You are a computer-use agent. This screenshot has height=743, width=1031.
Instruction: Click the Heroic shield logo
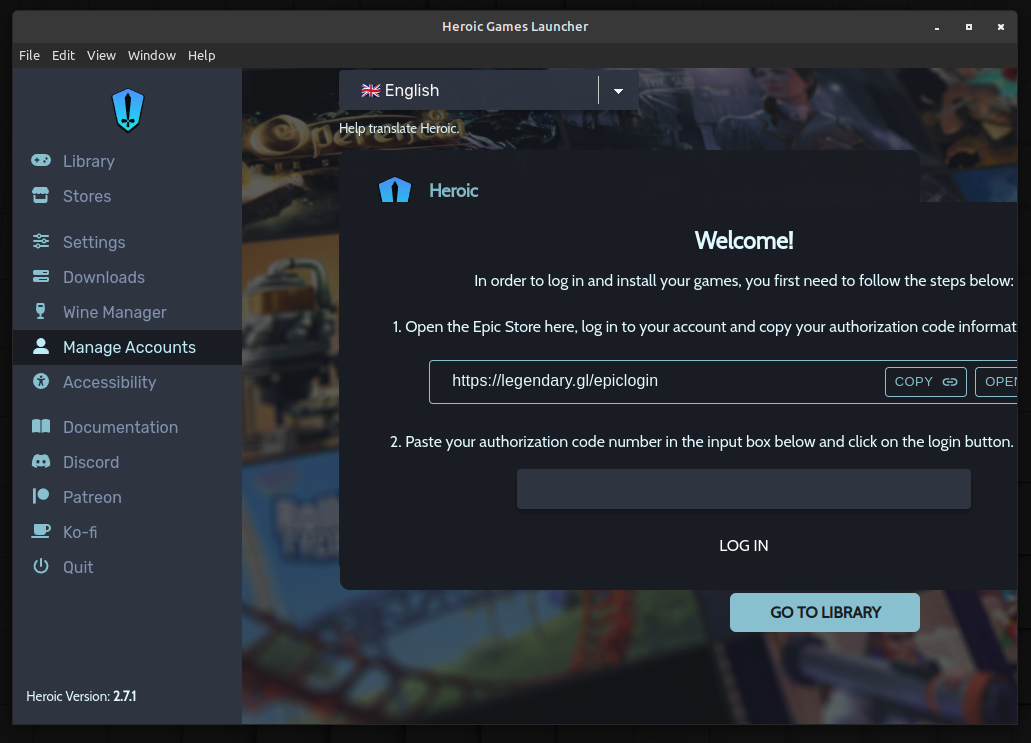coord(127,110)
